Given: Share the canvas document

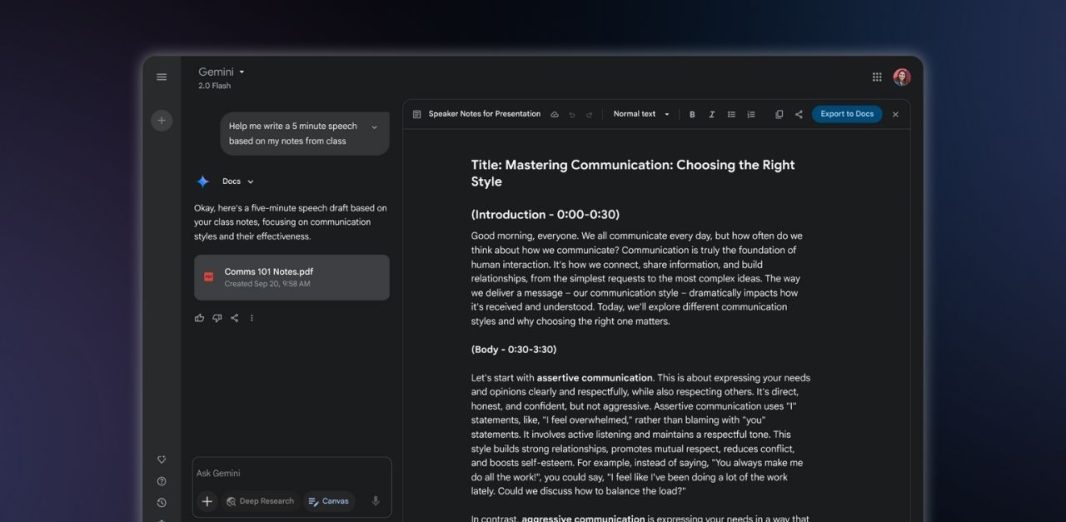Looking at the screenshot, I should click(x=798, y=114).
